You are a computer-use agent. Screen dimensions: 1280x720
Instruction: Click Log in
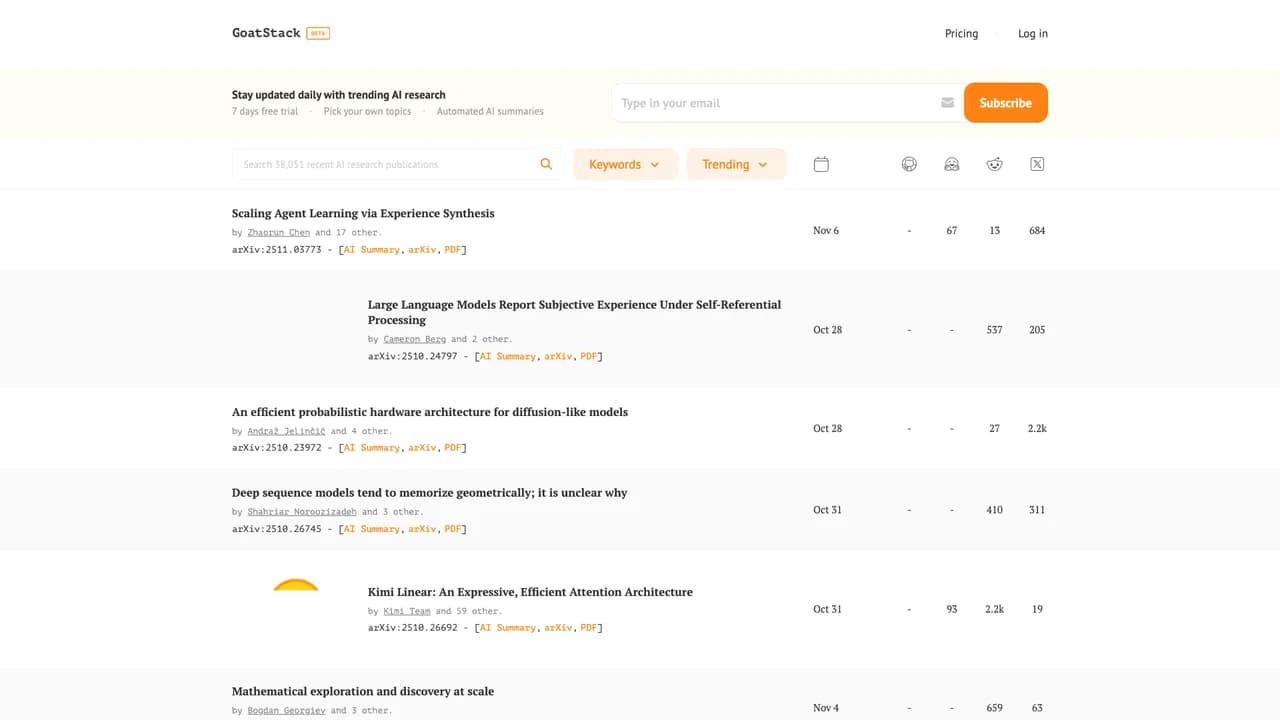1033,33
